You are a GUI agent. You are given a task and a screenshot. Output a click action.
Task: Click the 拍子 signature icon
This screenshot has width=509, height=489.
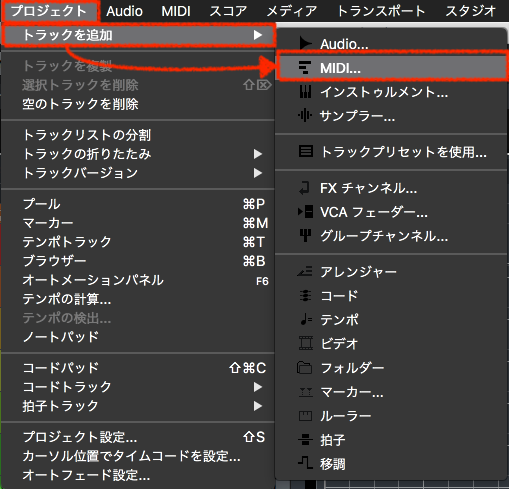[x=305, y=440]
